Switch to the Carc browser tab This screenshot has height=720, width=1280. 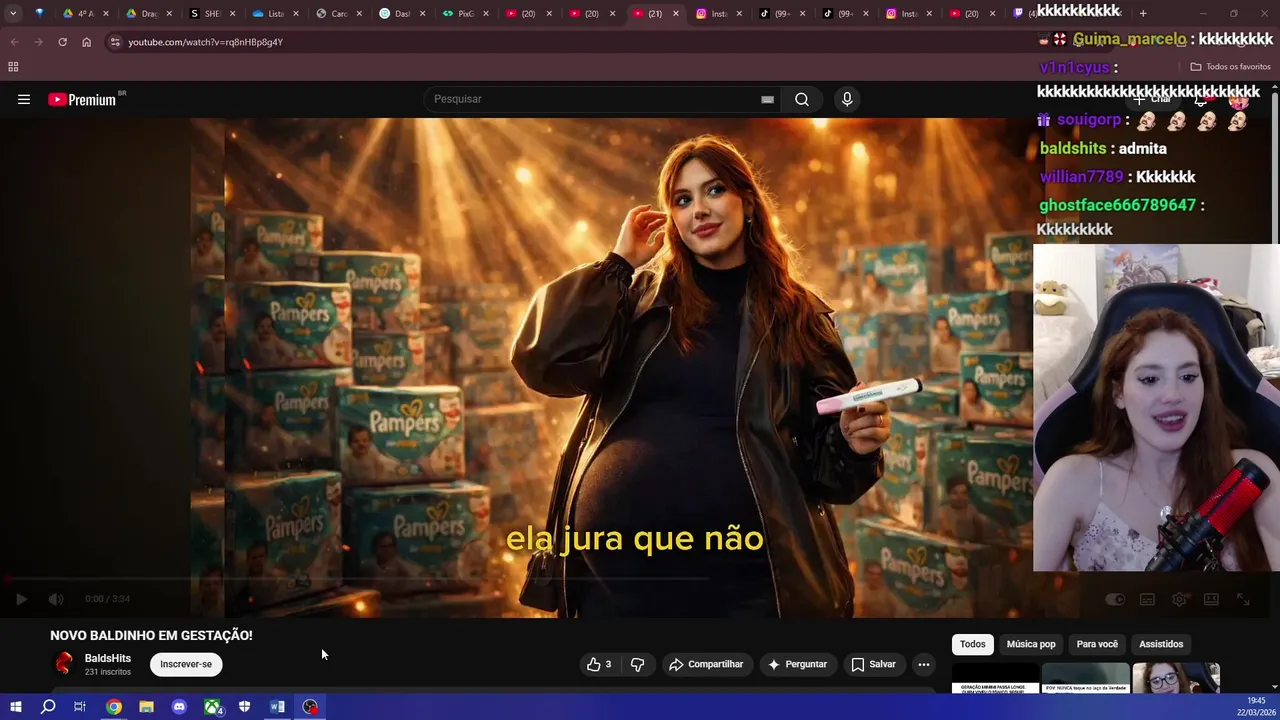tap(339, 13)
